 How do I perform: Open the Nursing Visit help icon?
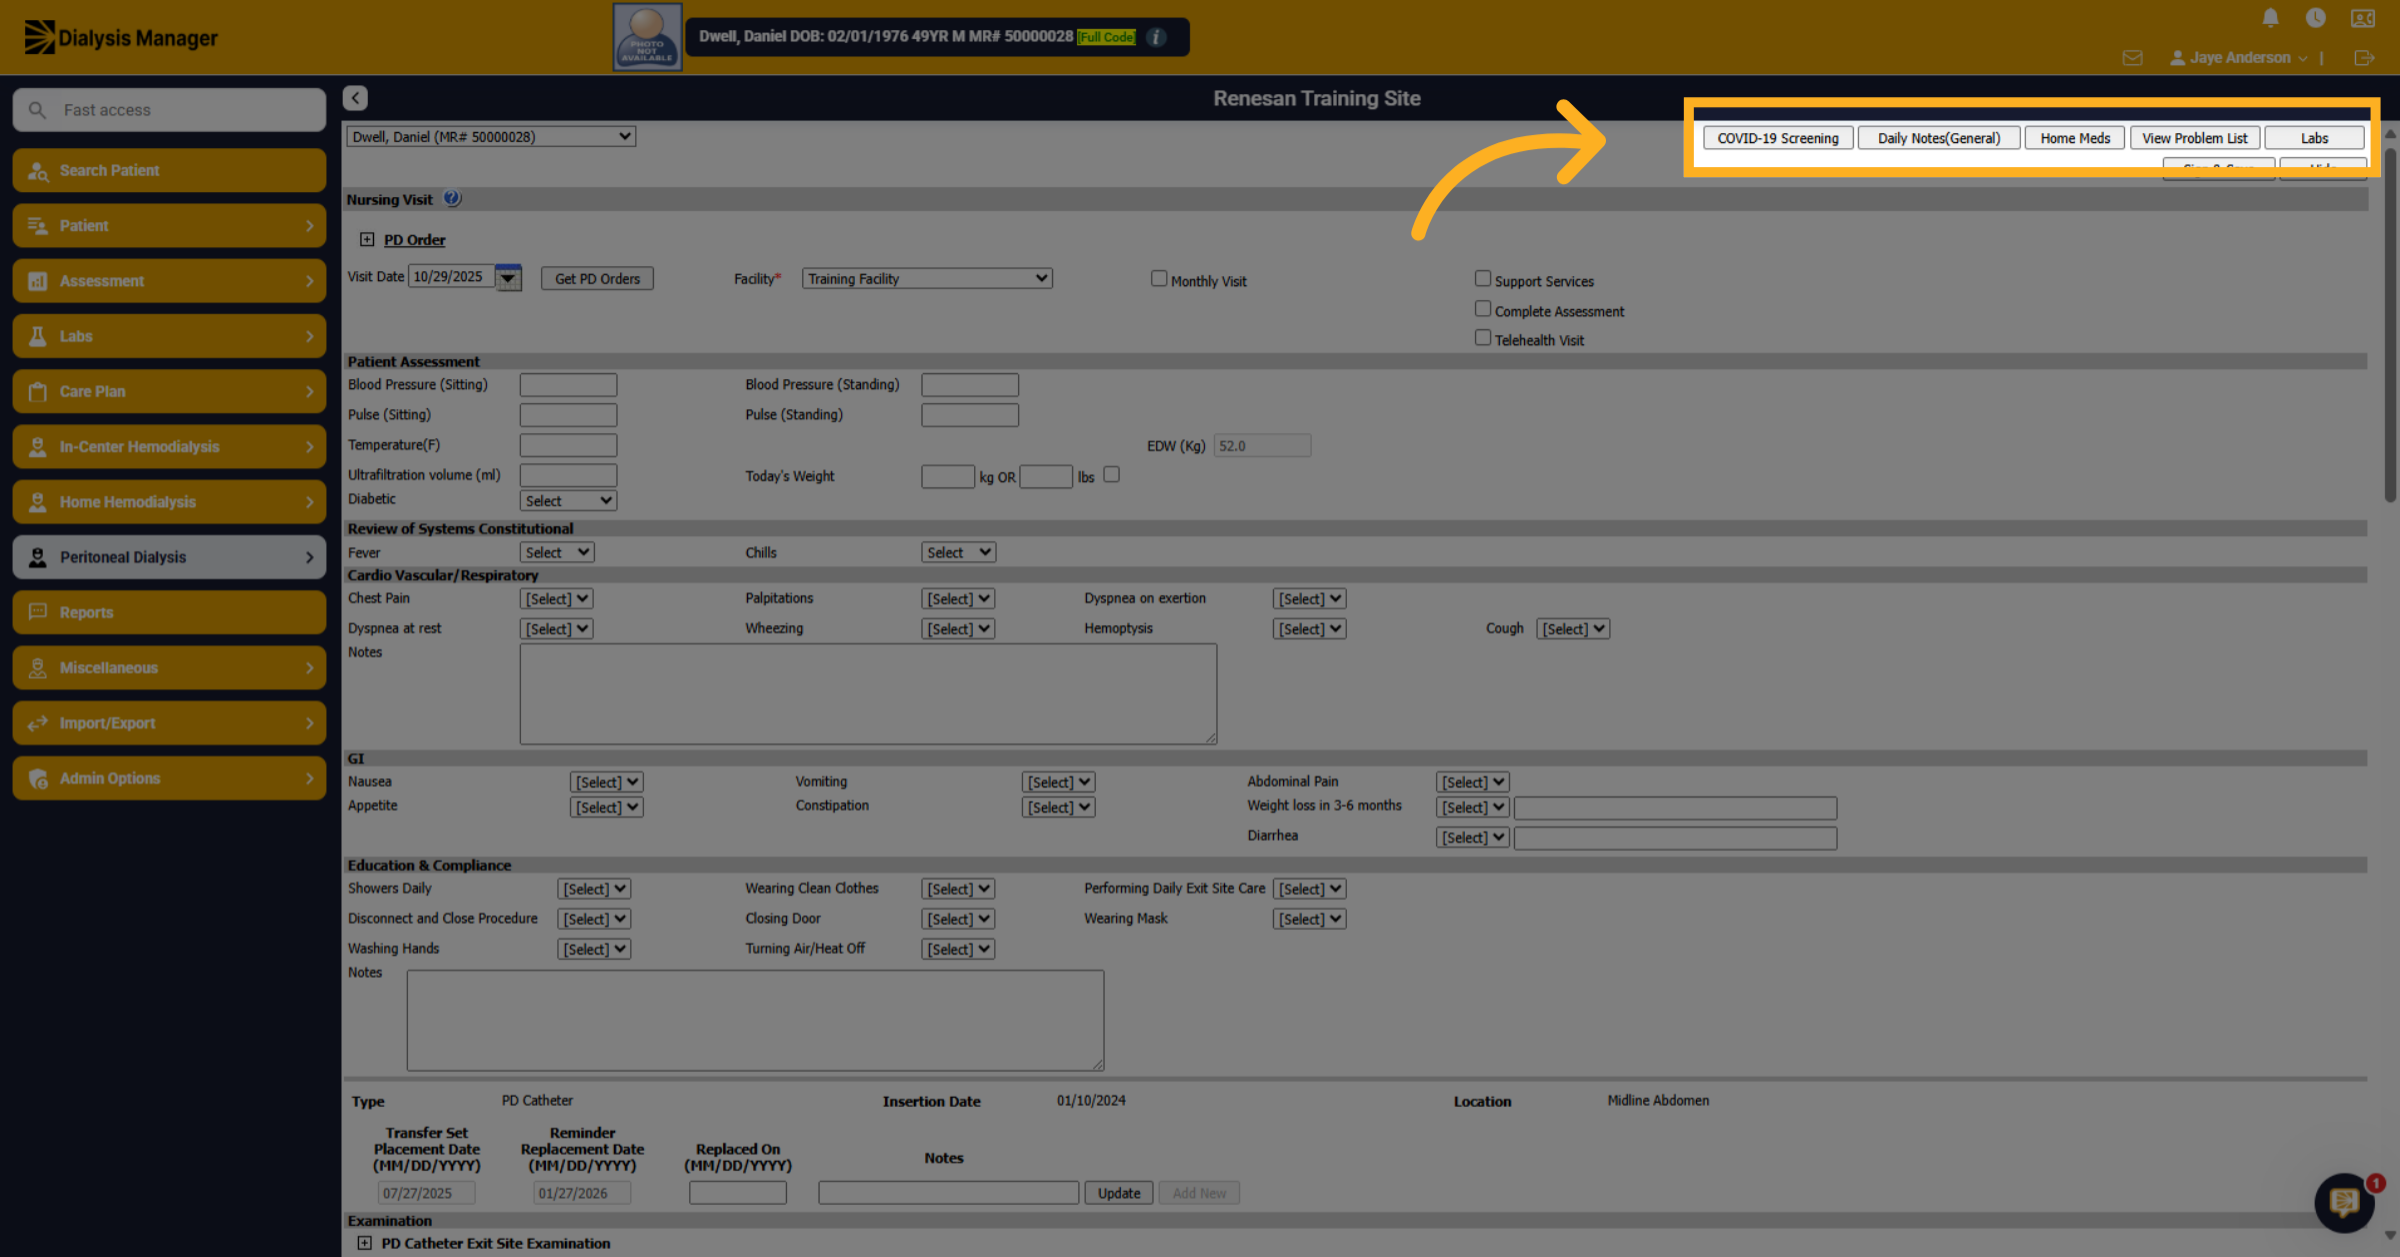pos(452,198)
